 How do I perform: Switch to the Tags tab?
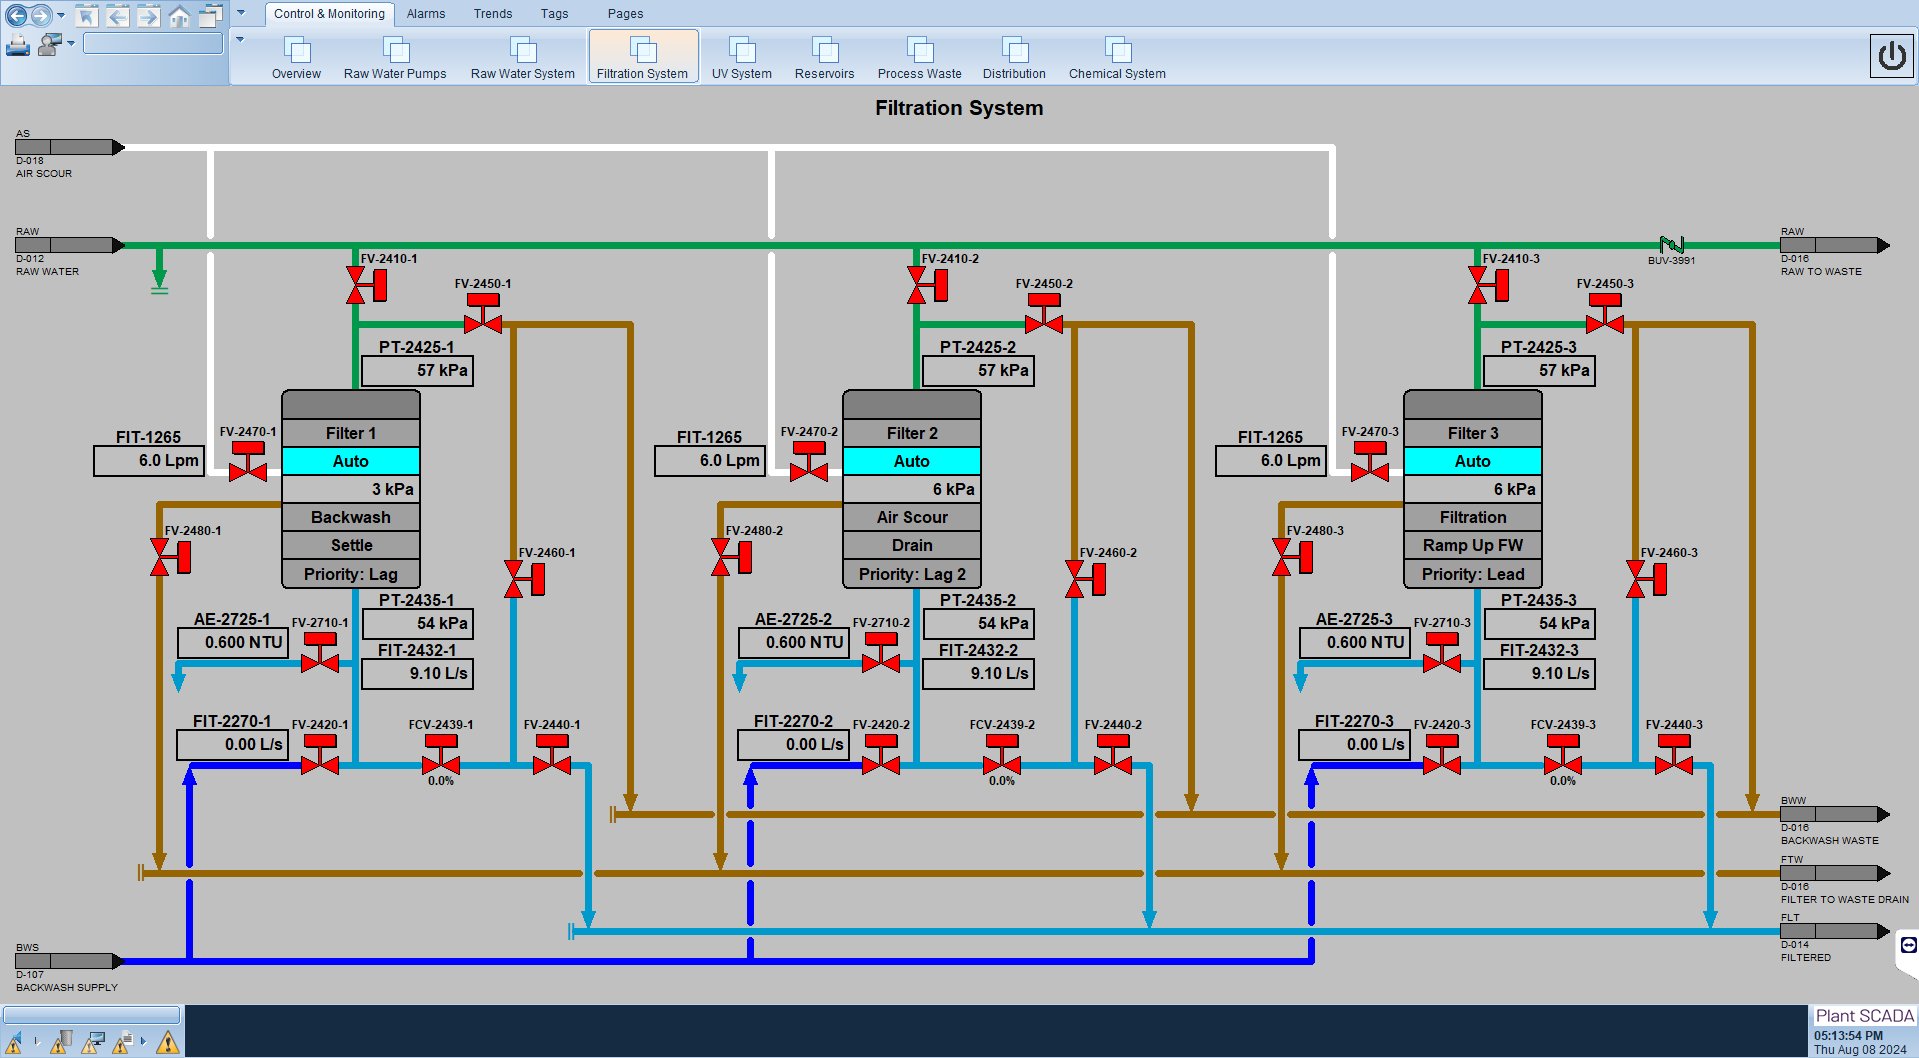coord(554,14)
